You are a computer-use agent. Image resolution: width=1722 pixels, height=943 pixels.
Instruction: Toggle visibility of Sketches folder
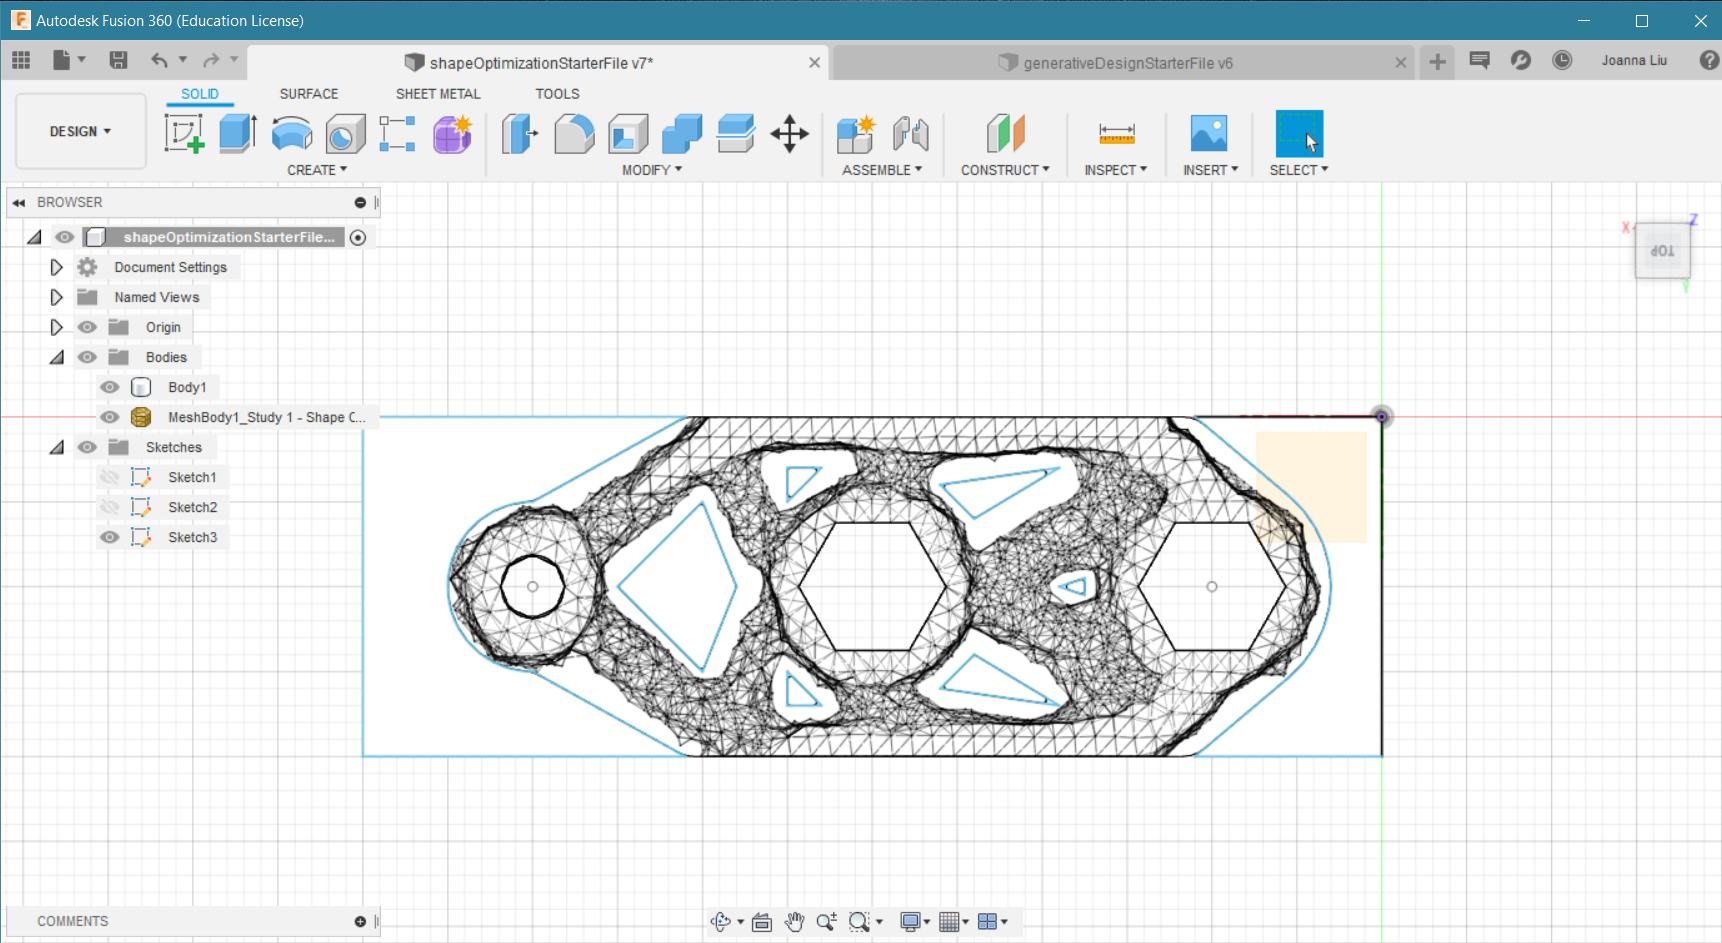87,447
